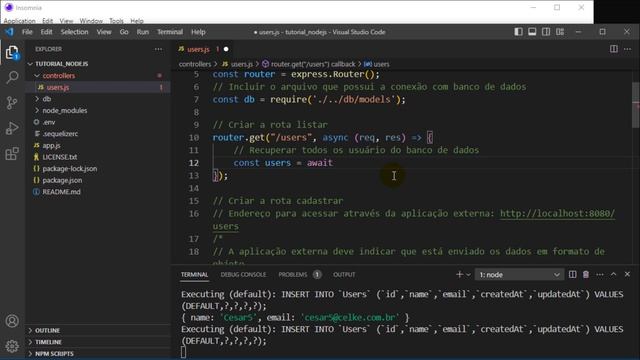
Task: Toggle secondary side bar layout icon
Action: click(x=546, y=32)
